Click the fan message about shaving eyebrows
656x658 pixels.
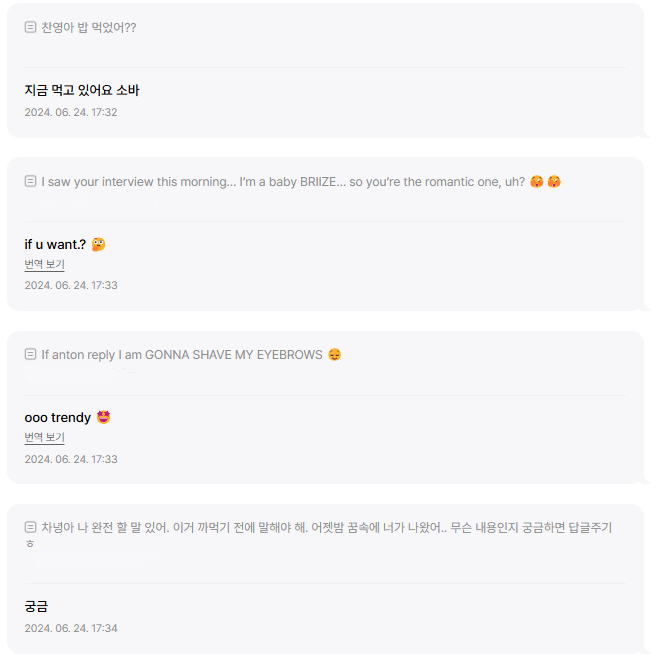click(182, 355)
